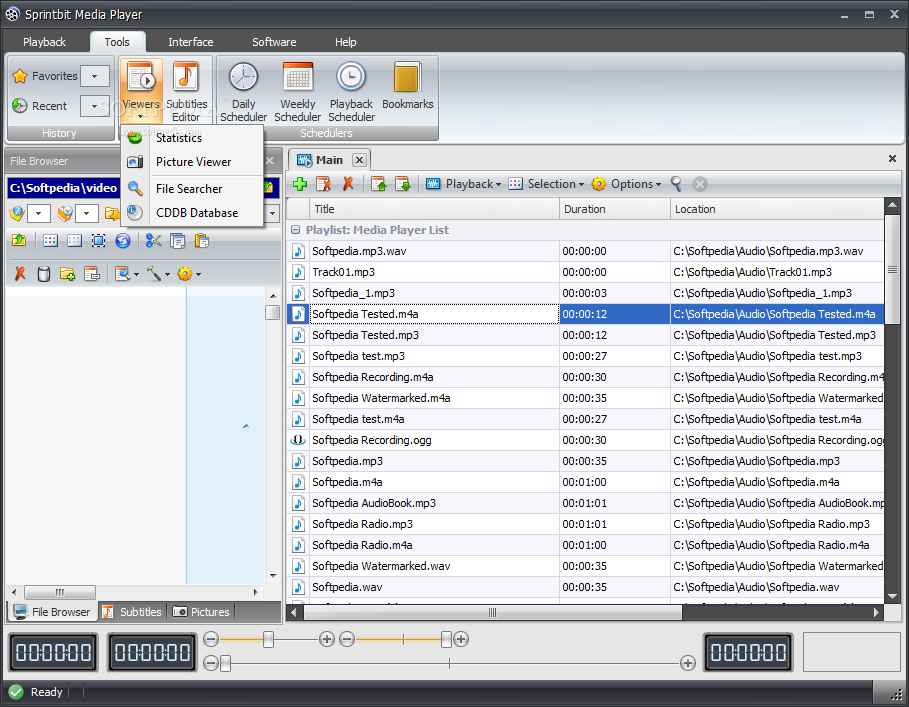
Task: Click the move item down playlist icon
Action: (x=402, y=184)
